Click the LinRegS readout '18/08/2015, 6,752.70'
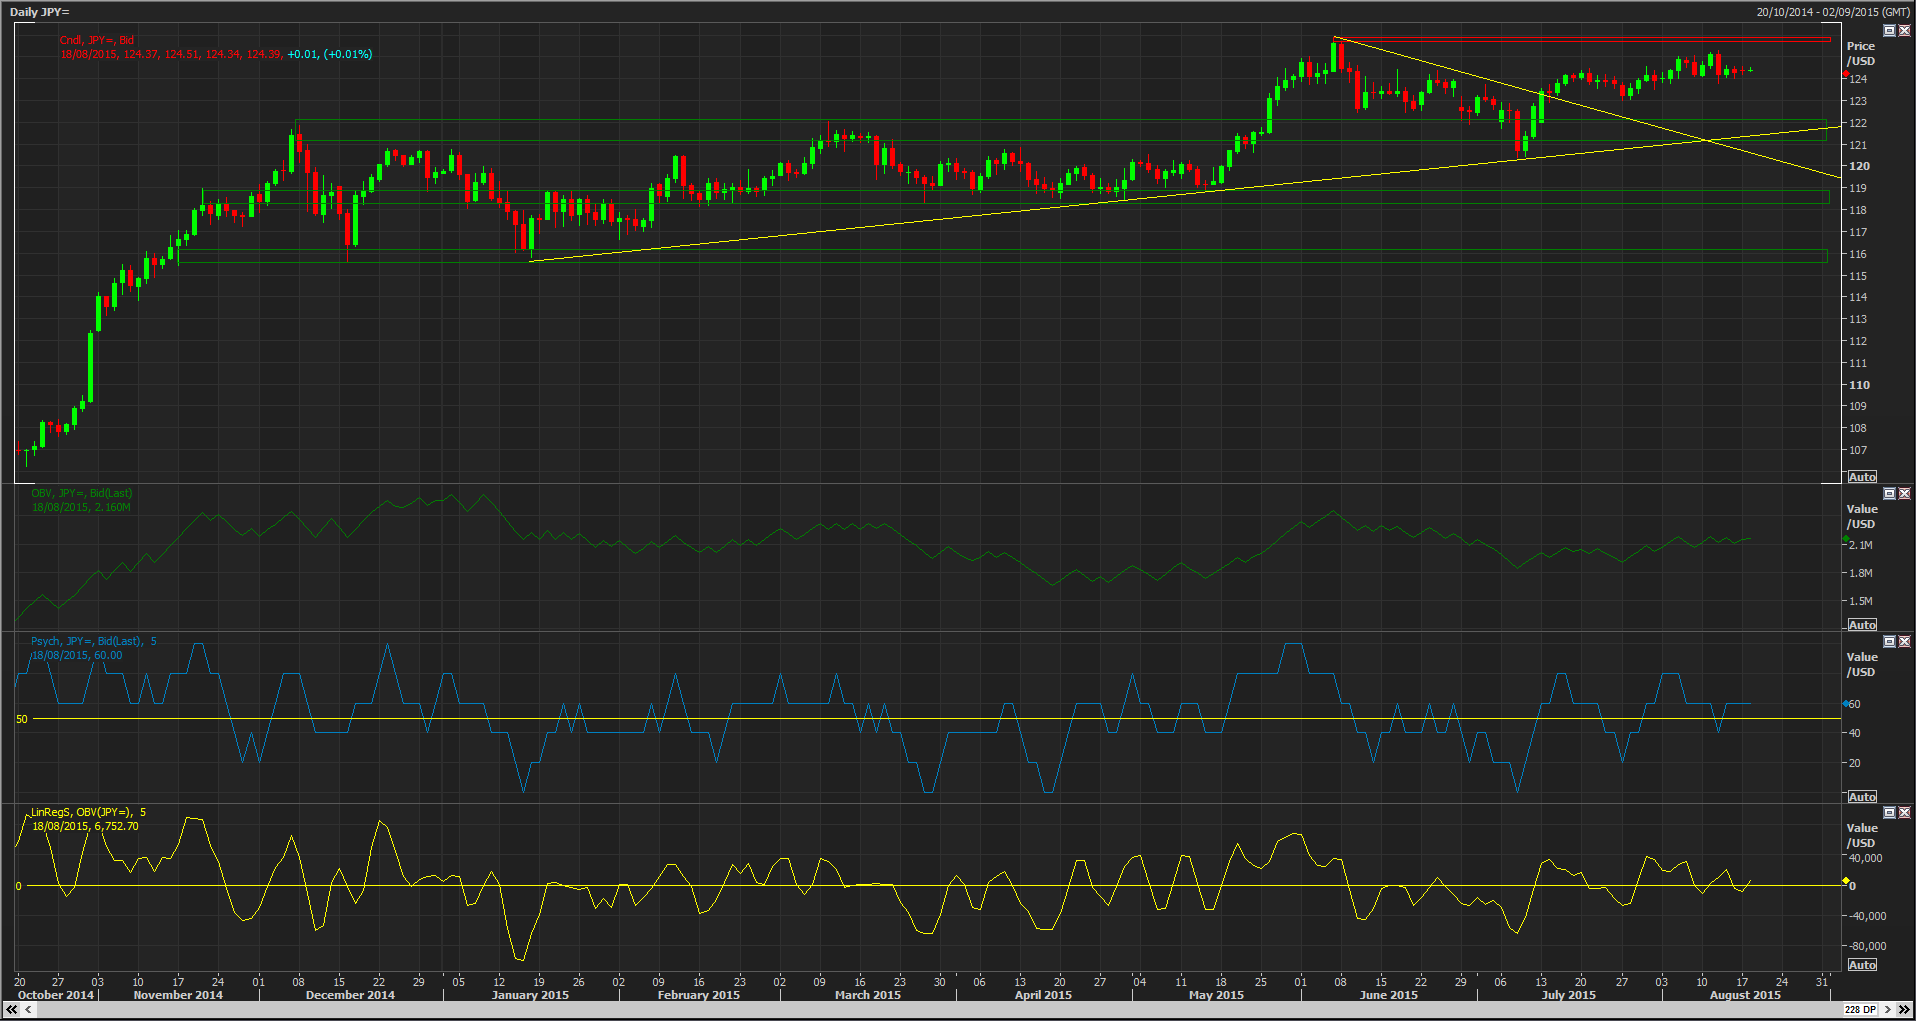The image size is (1916, 1021). click(x=85, y=827)
